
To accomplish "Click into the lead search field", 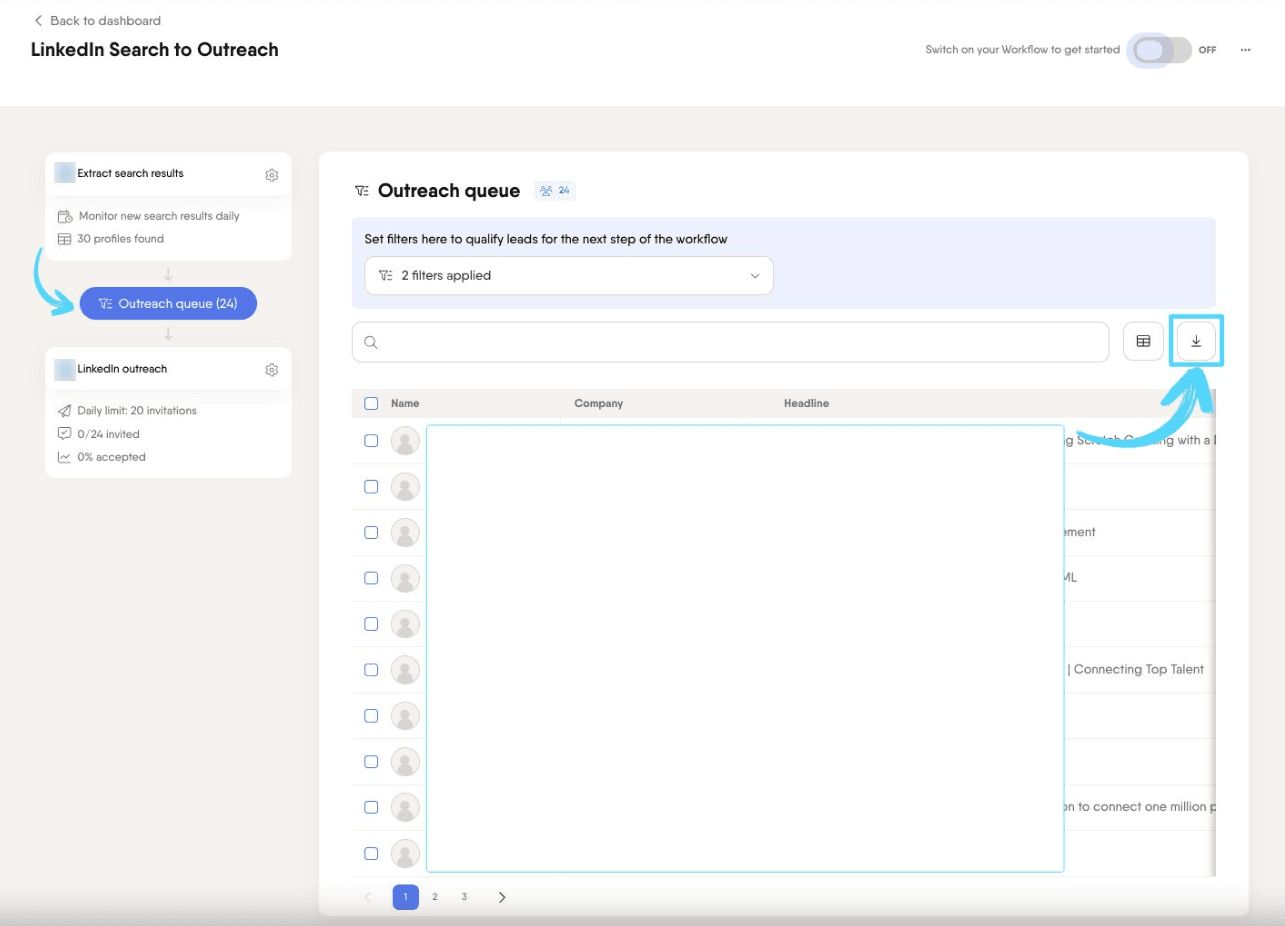I will 730,342.
